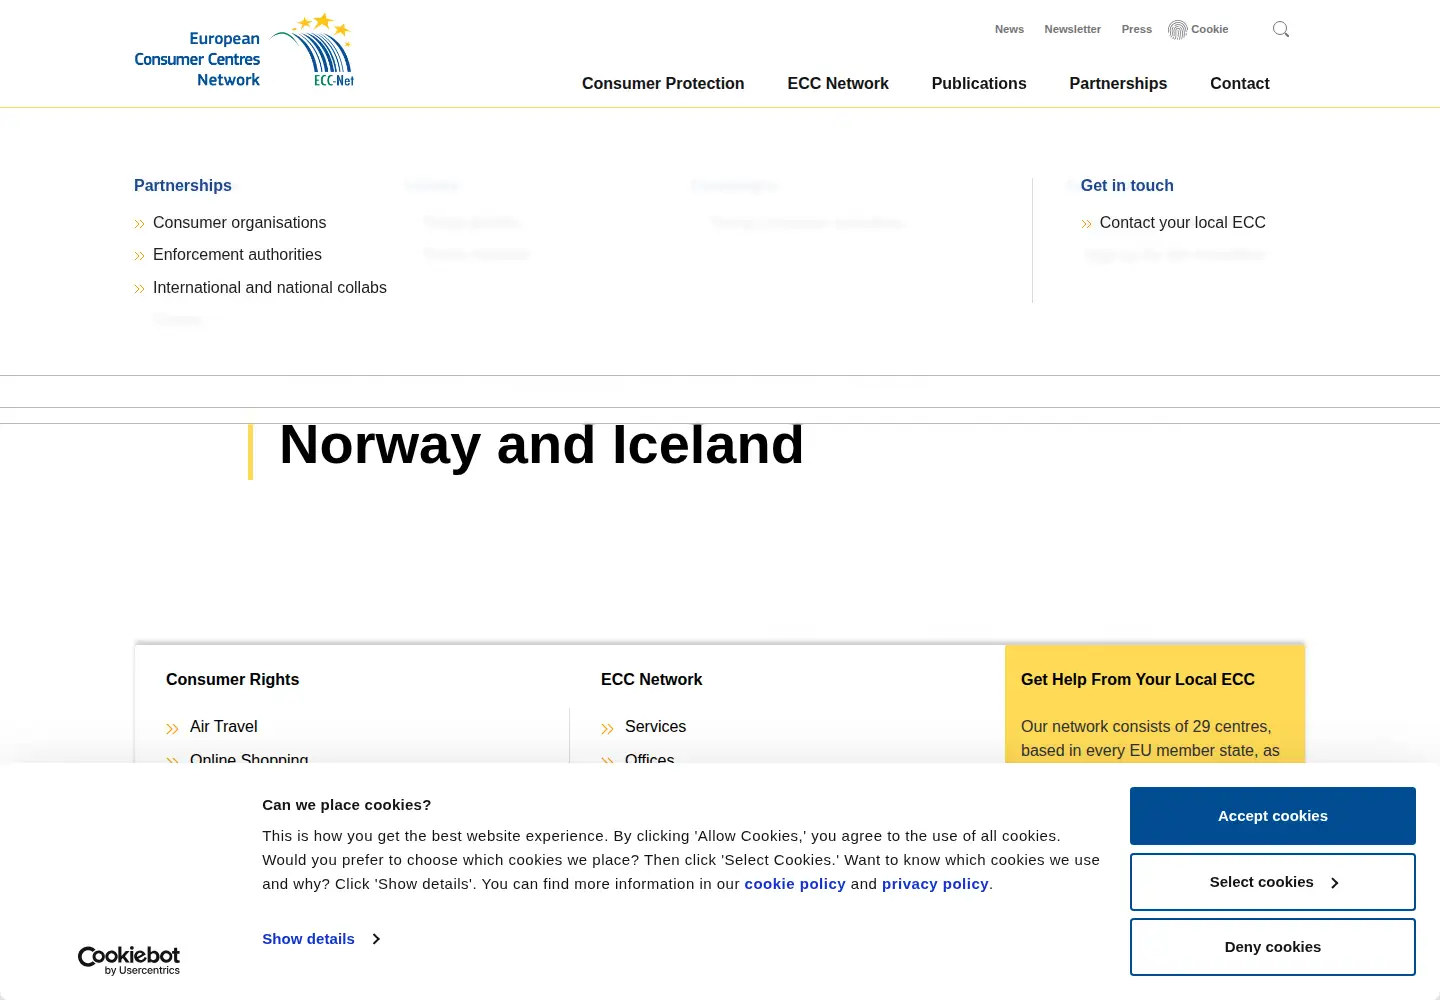Click the Can we place cookies? heading

347,805
